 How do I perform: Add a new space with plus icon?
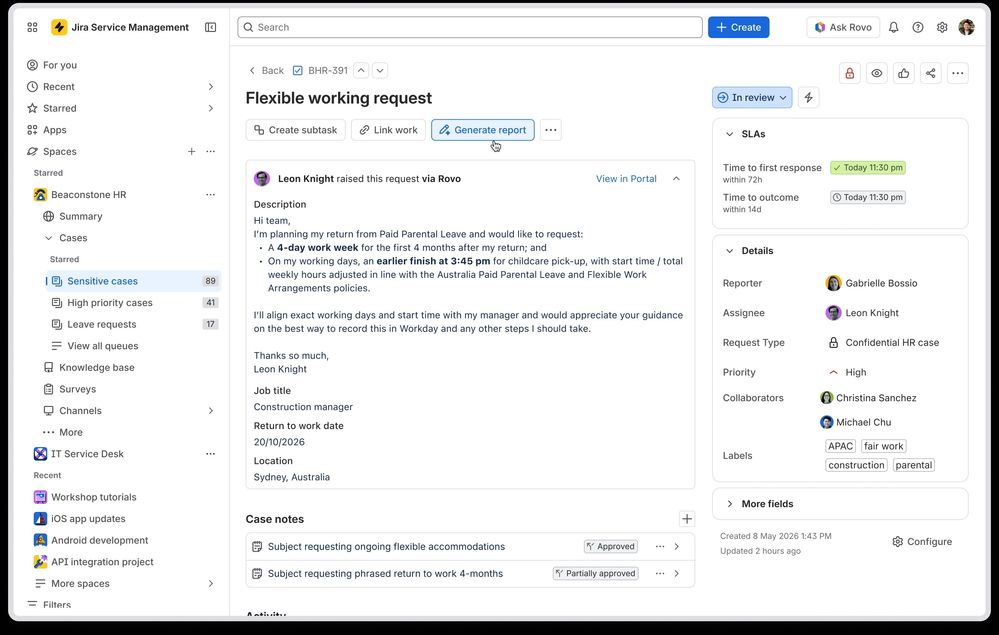point(191,152)
